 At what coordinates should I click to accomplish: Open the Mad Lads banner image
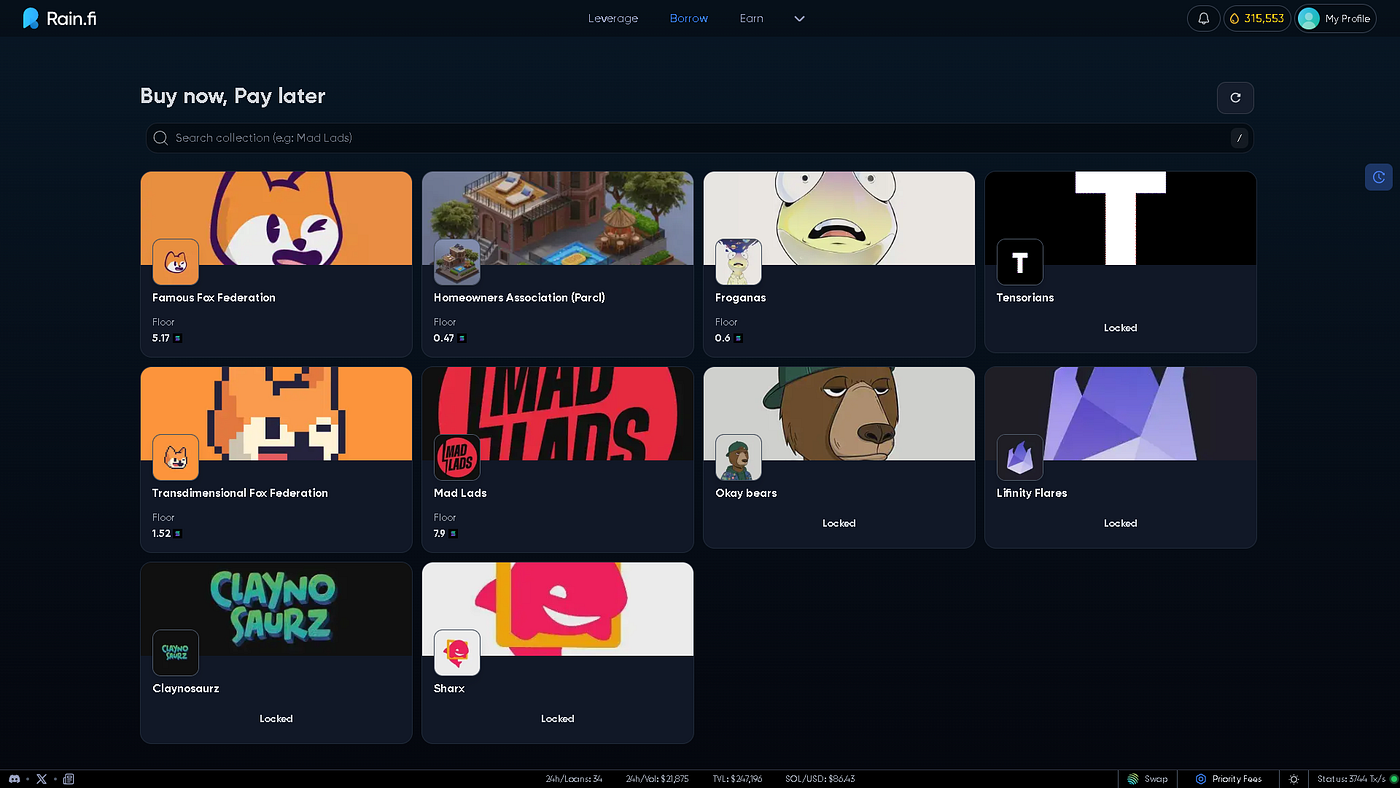point(557,413)
